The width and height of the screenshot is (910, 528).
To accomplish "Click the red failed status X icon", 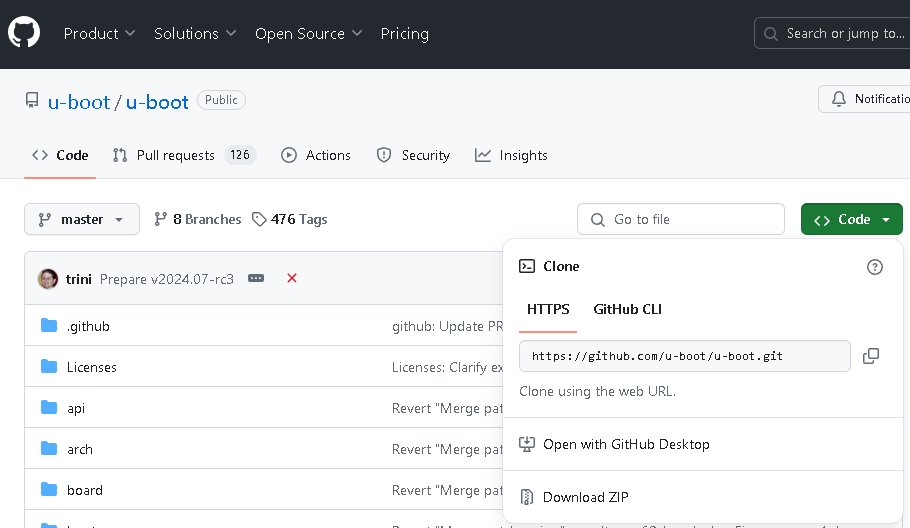I will click(292, 279).
